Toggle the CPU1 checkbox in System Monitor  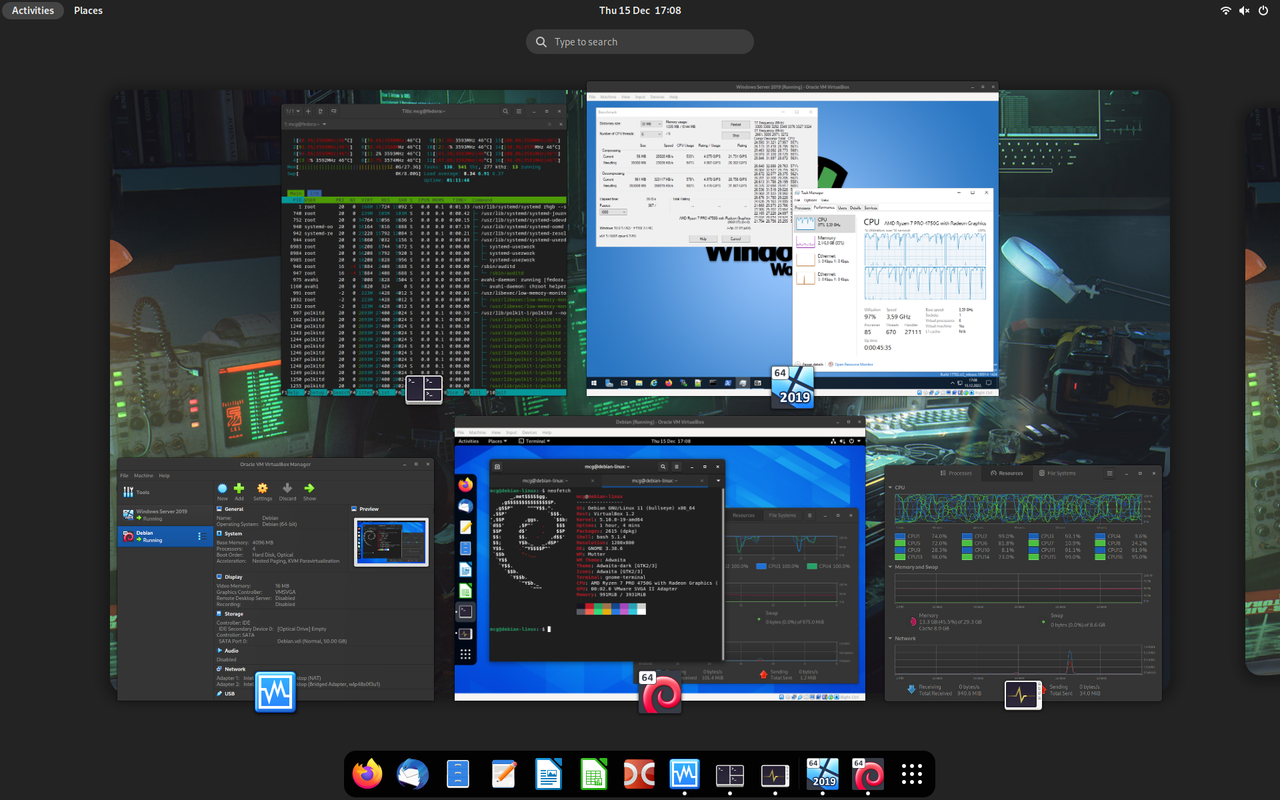pos(899,536)
